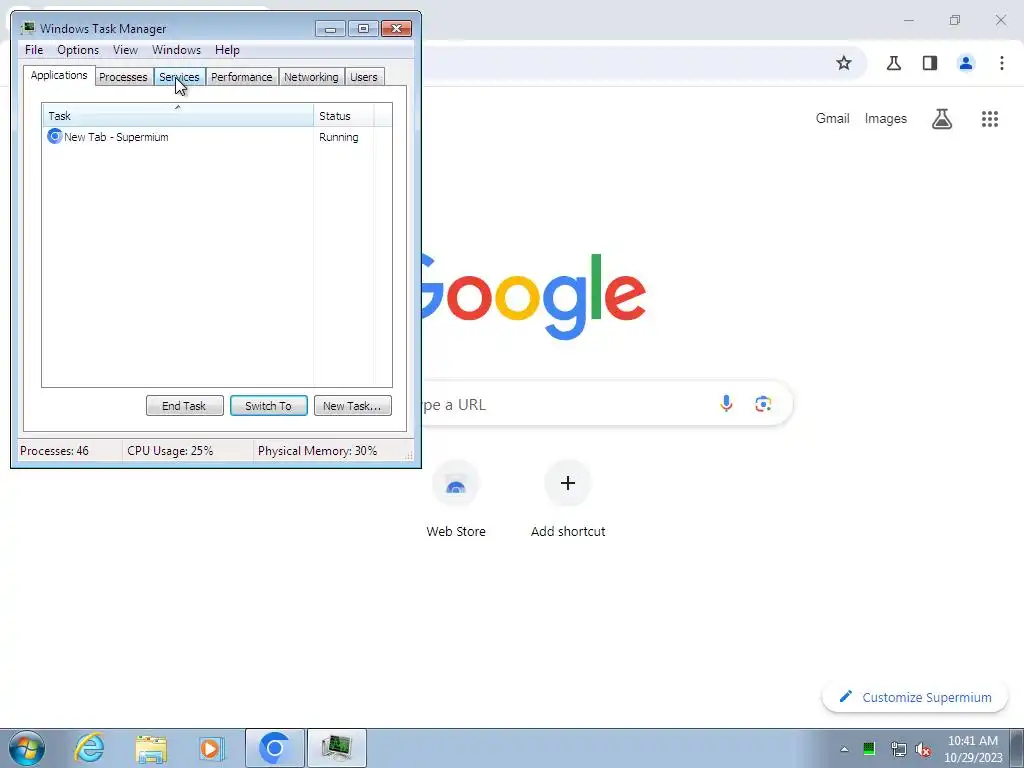Image resolution: width=1024 pixels, height=768 pixels.
Task: Click the Show desktop strip at taskbar end
Action: coord(1017,748)
